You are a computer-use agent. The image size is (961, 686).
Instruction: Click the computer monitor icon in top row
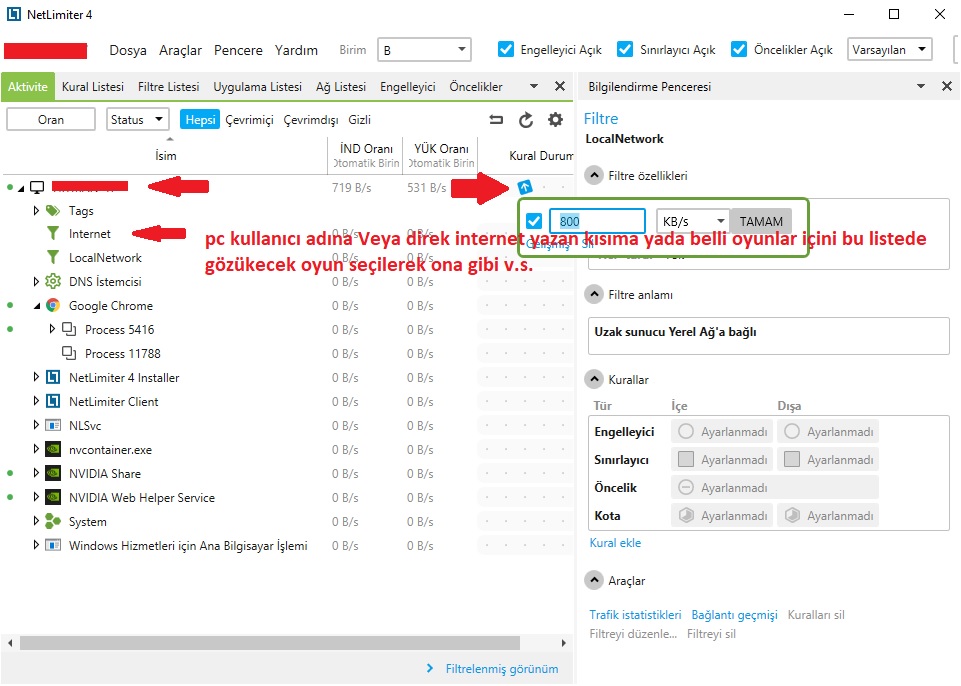[x=37, y=187]
